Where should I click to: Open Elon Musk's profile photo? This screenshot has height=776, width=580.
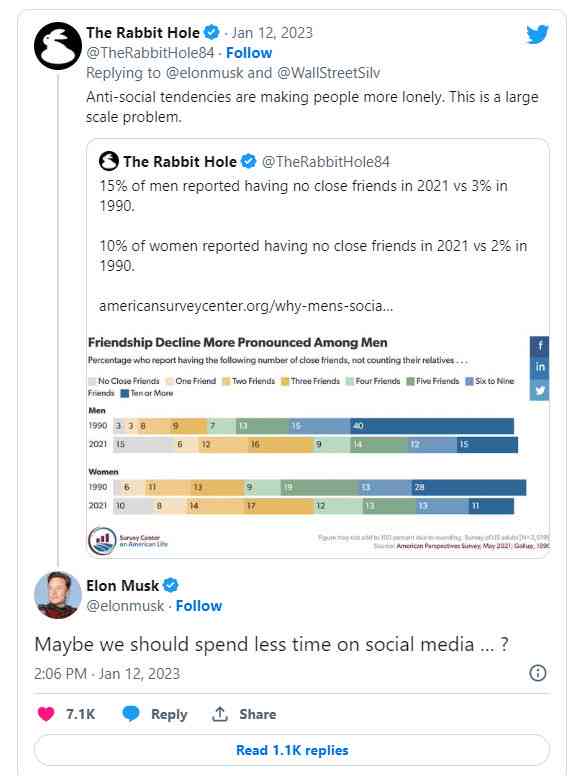(x=58, y=595)
